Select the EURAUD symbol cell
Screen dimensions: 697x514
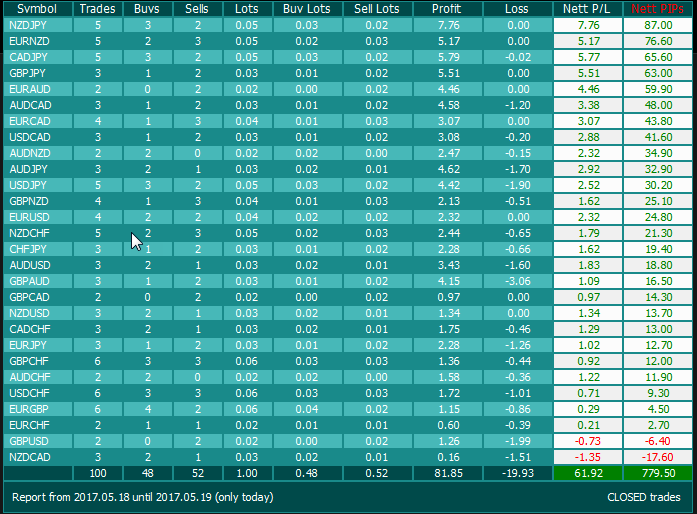(37, 89)
